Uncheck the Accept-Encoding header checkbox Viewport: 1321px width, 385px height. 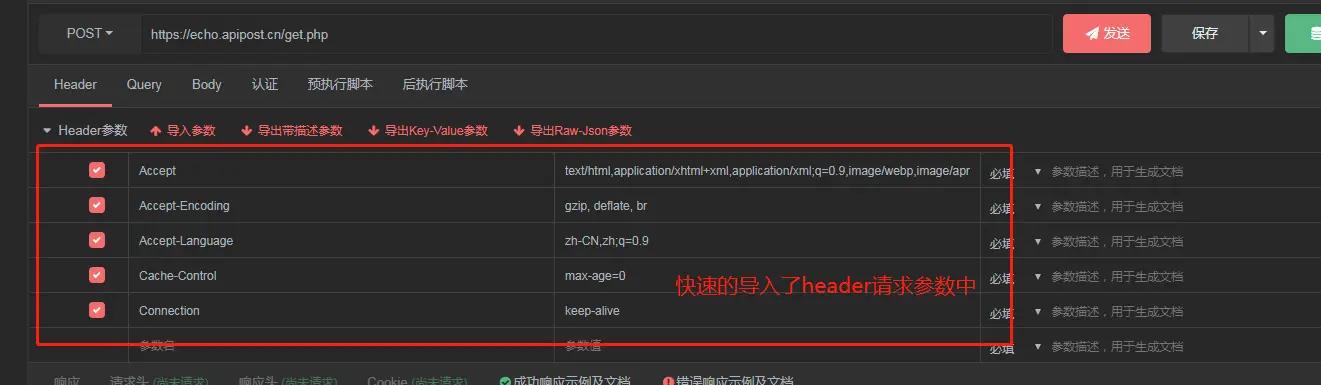(x=97, y=205)
